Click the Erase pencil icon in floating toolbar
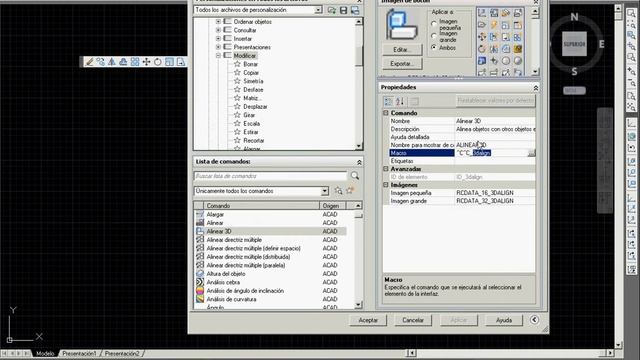 coord(89,62)
